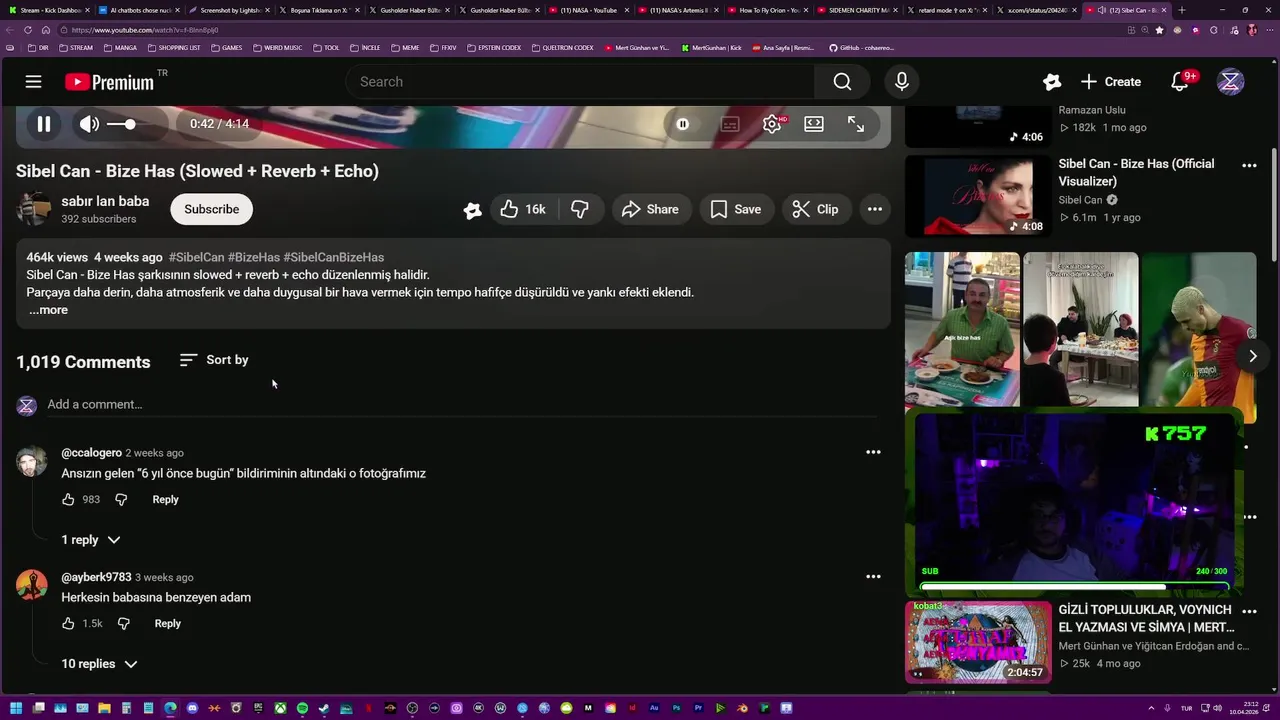Switch the player to theater mode
The width and height of the screenshot is (1280, 720).
coord(814,124)
